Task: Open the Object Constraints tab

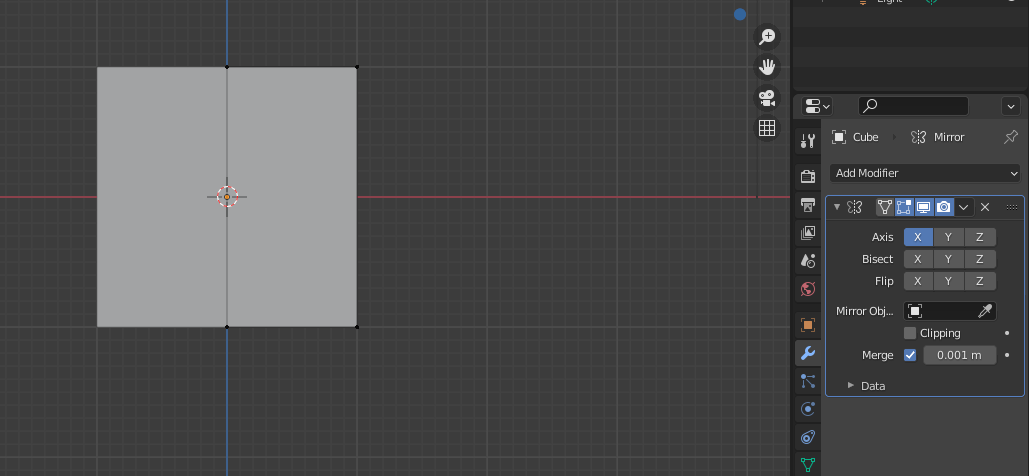Action: 808,437
